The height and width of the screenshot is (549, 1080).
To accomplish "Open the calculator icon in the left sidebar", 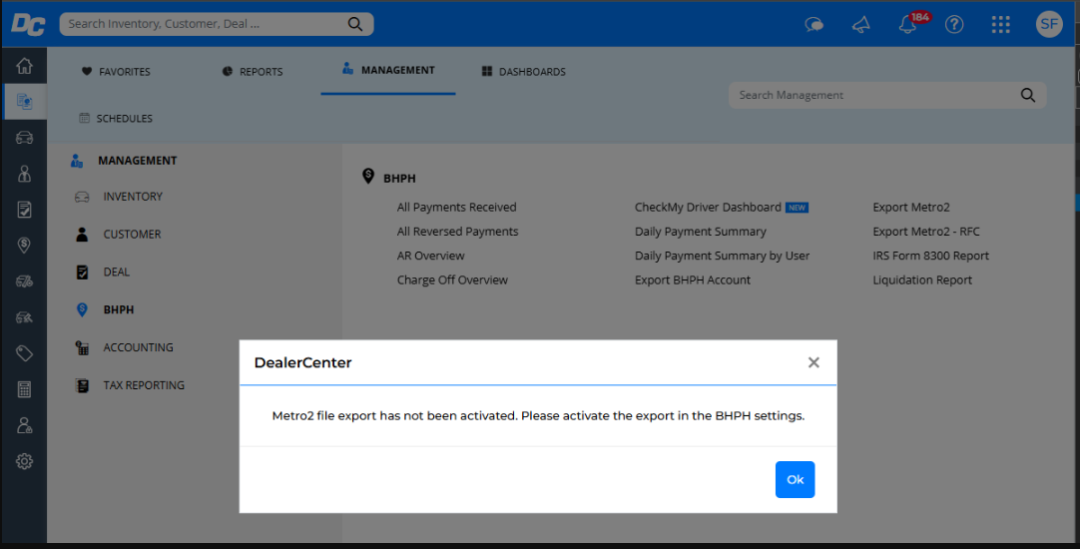I will click(24, 389).
